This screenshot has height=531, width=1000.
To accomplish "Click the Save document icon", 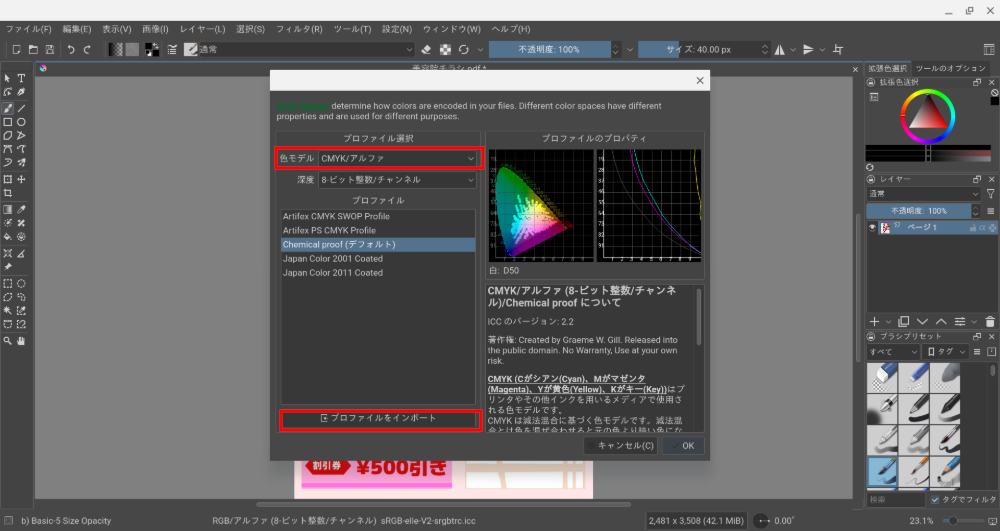I will coord(50,49).
